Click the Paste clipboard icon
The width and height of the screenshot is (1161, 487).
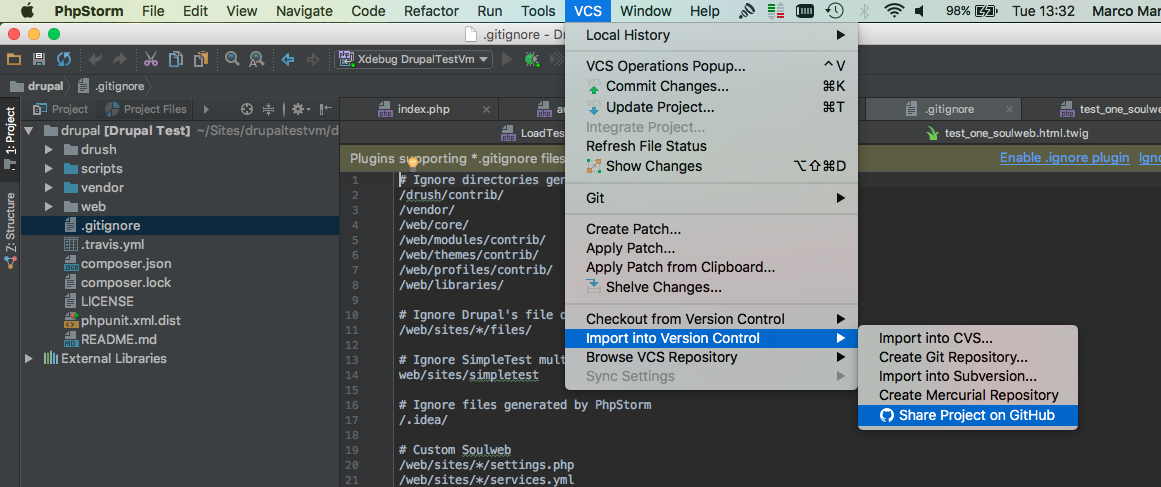pos(201,59)
